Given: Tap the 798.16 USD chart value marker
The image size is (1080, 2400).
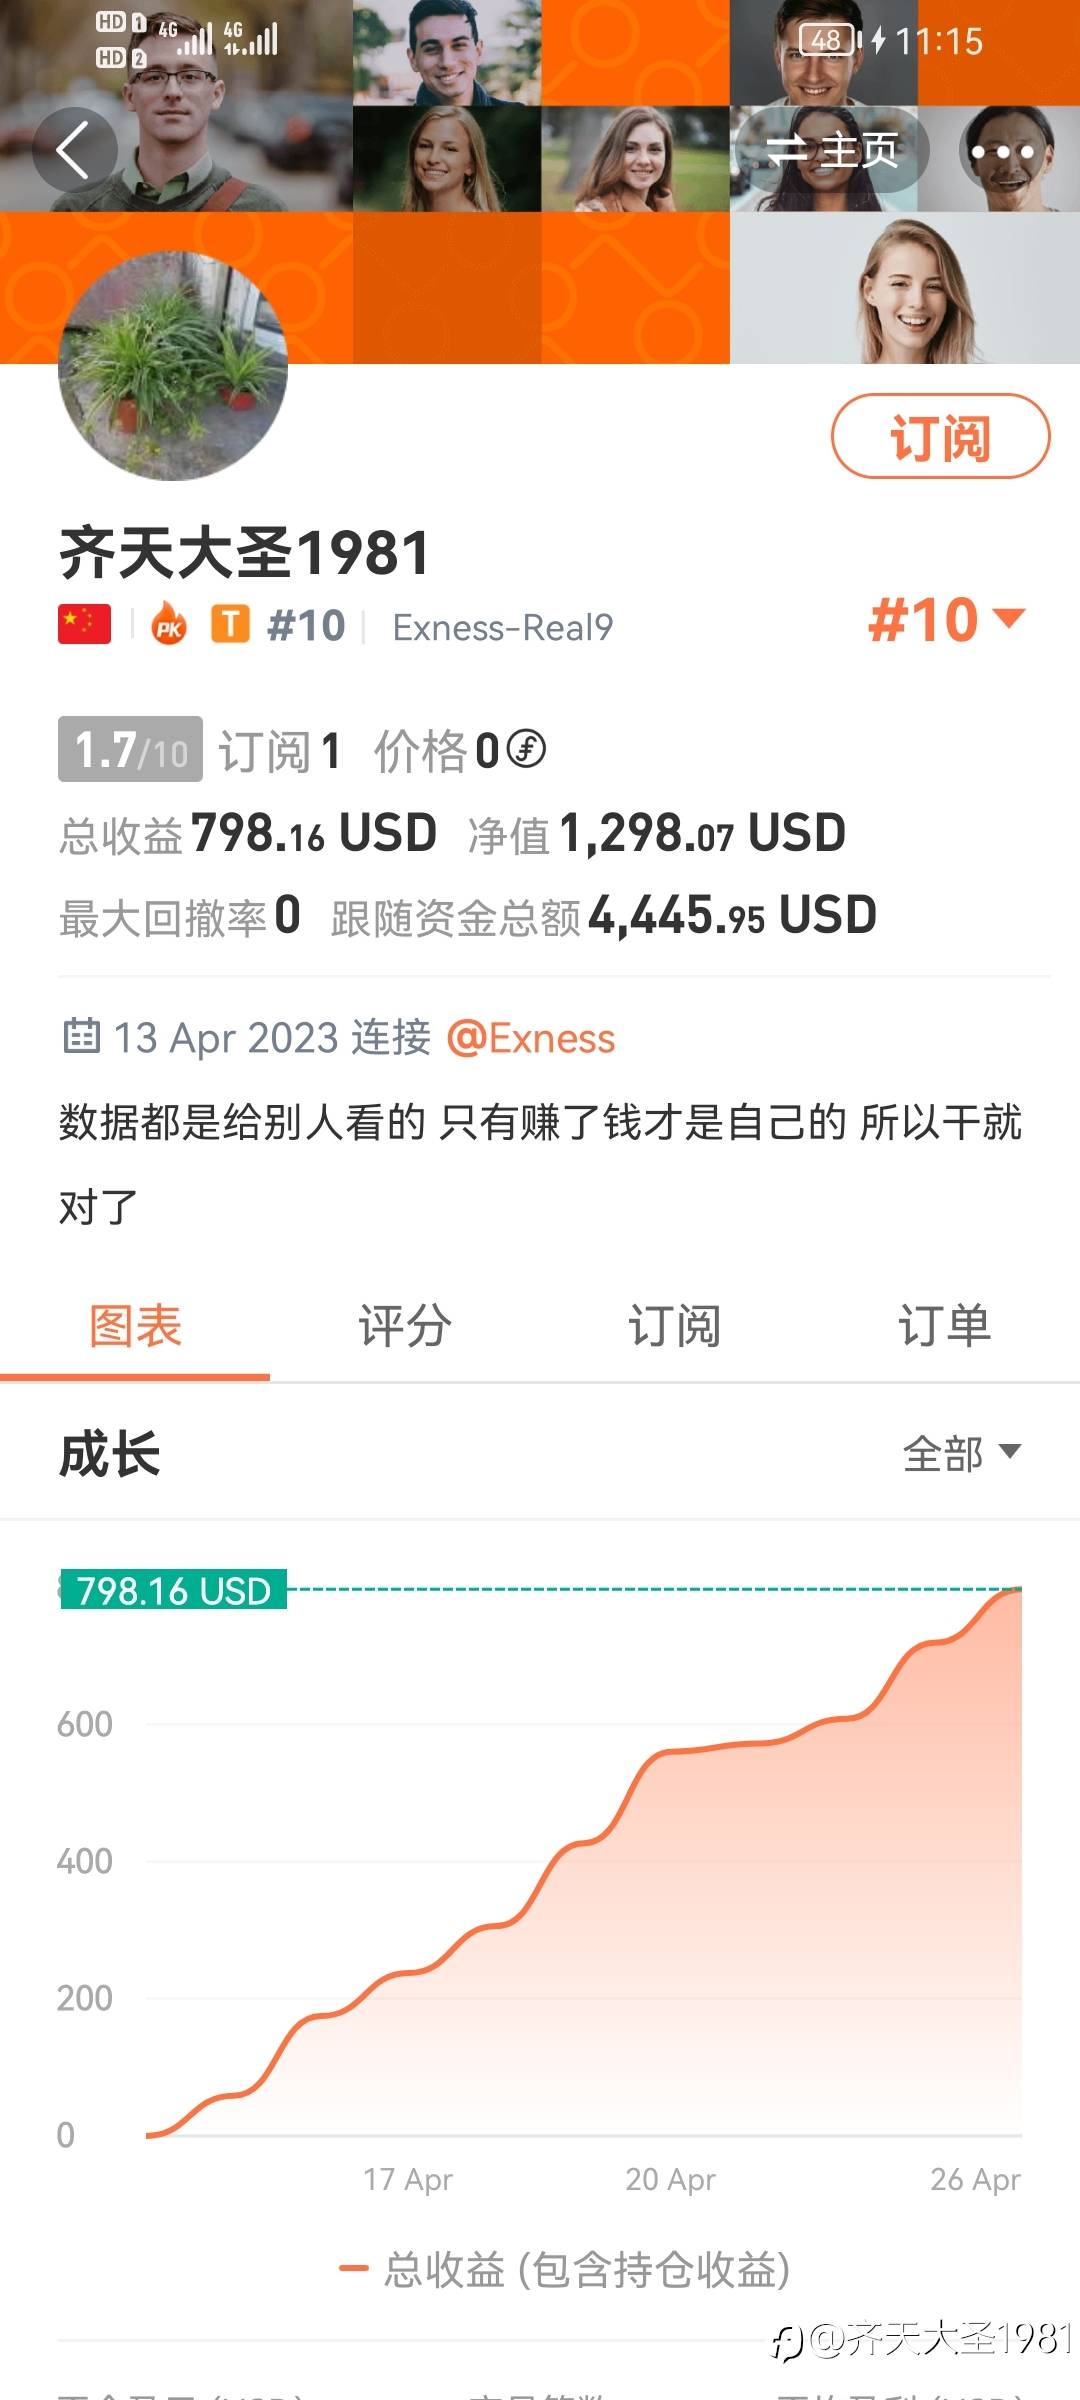Looking at the screenshot, I should coord(174,1589).
